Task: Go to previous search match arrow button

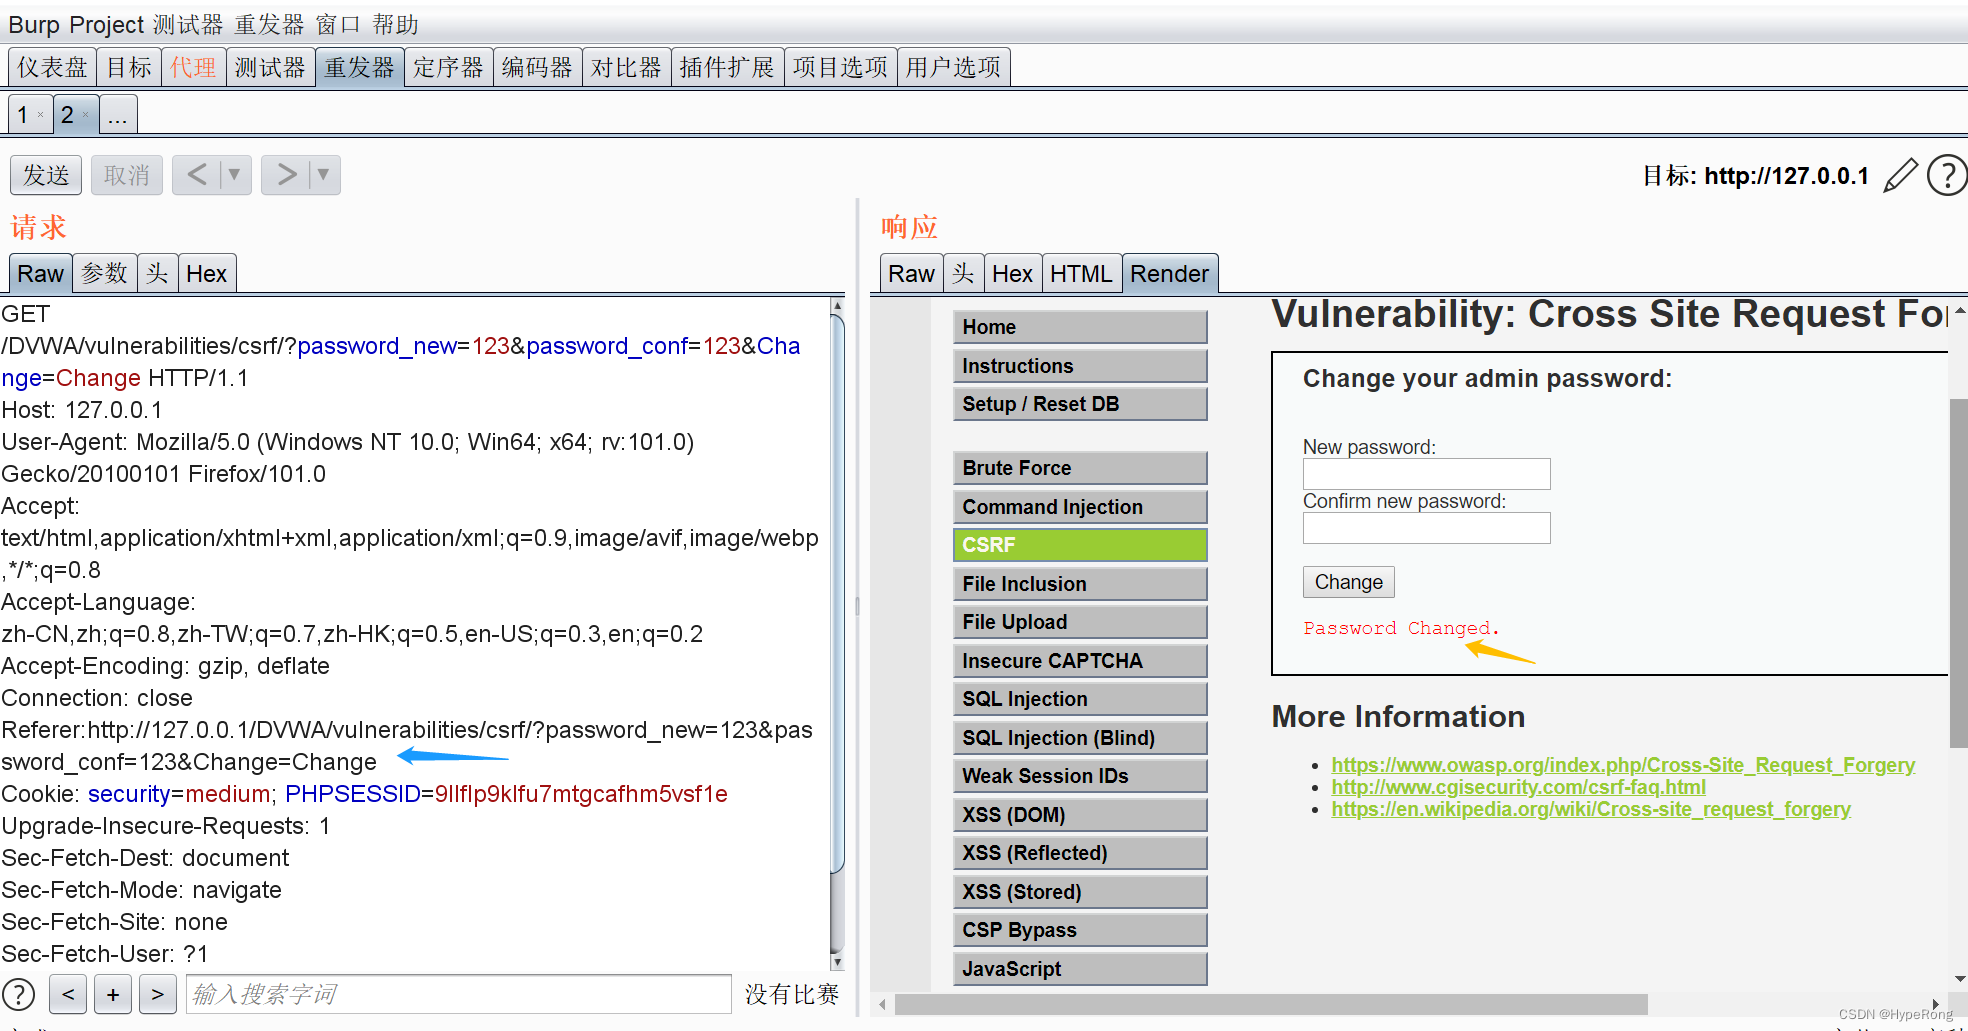Action: click(x=68, y=994)
